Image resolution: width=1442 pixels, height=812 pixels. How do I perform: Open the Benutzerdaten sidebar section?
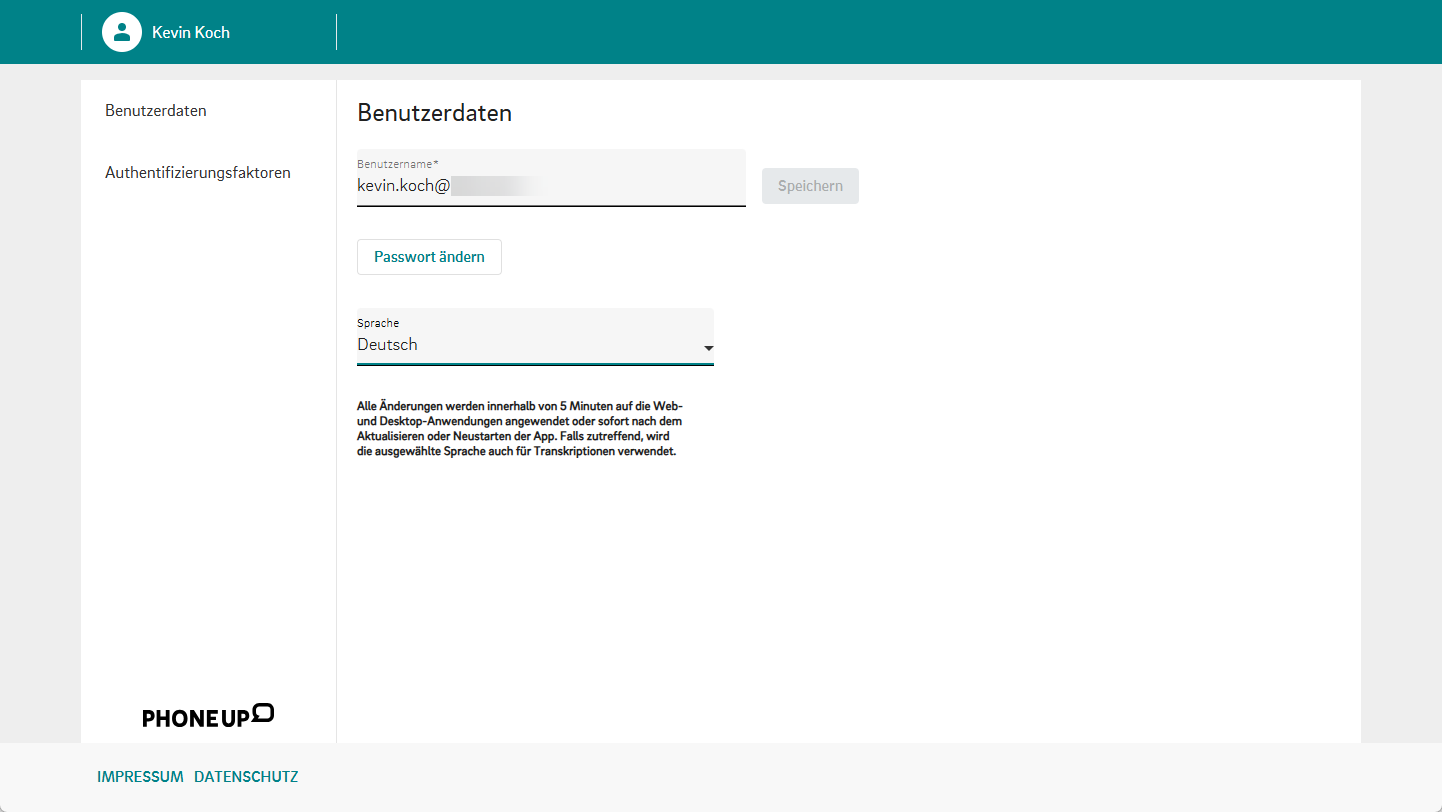pos(156,111)
